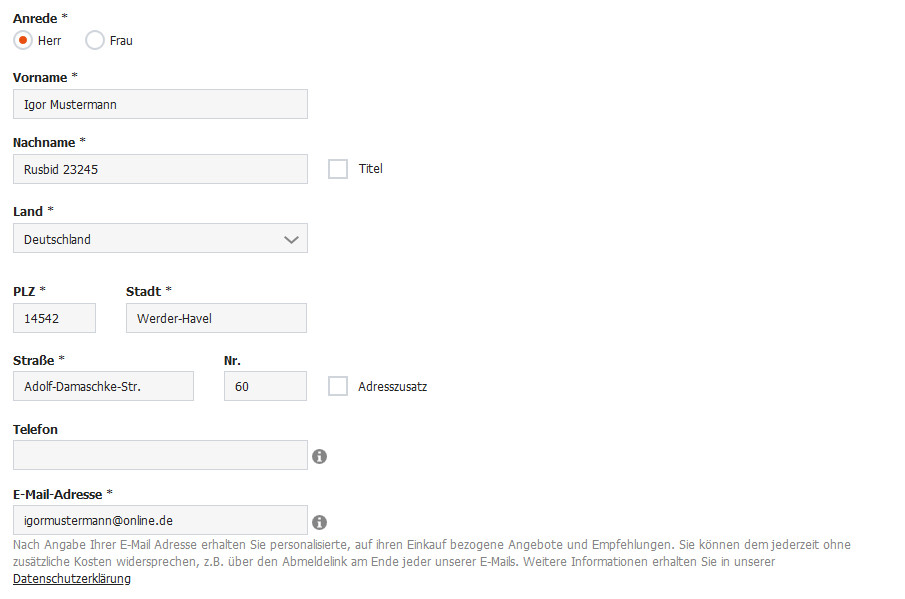Image resolution: width=905 pixels, height=599 pixels.
Task: Select the Frau radio button
Action: 95,40
